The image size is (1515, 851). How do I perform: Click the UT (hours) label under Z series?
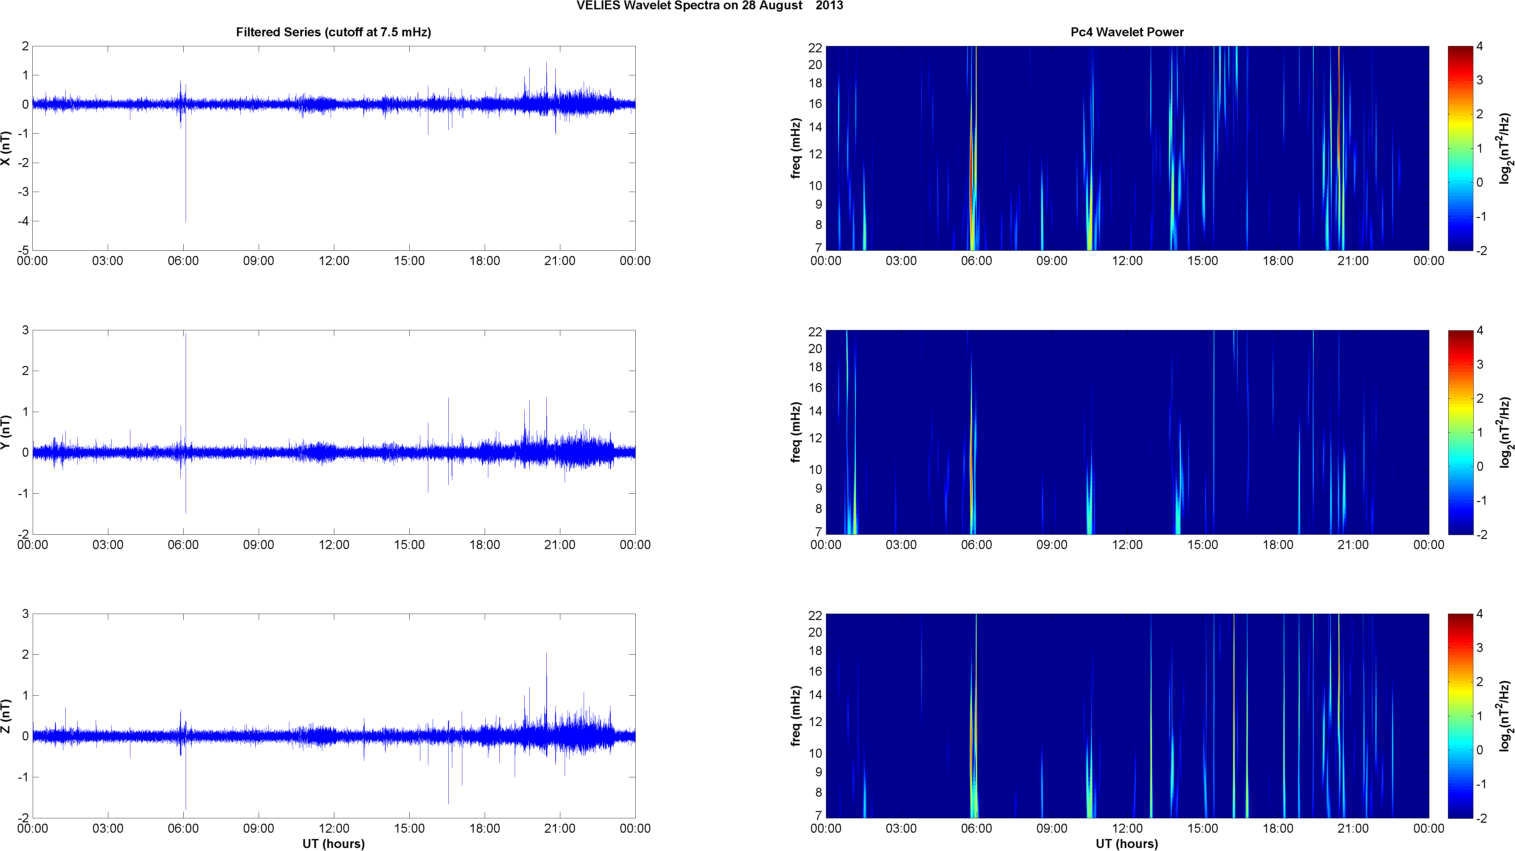(333, 844)
